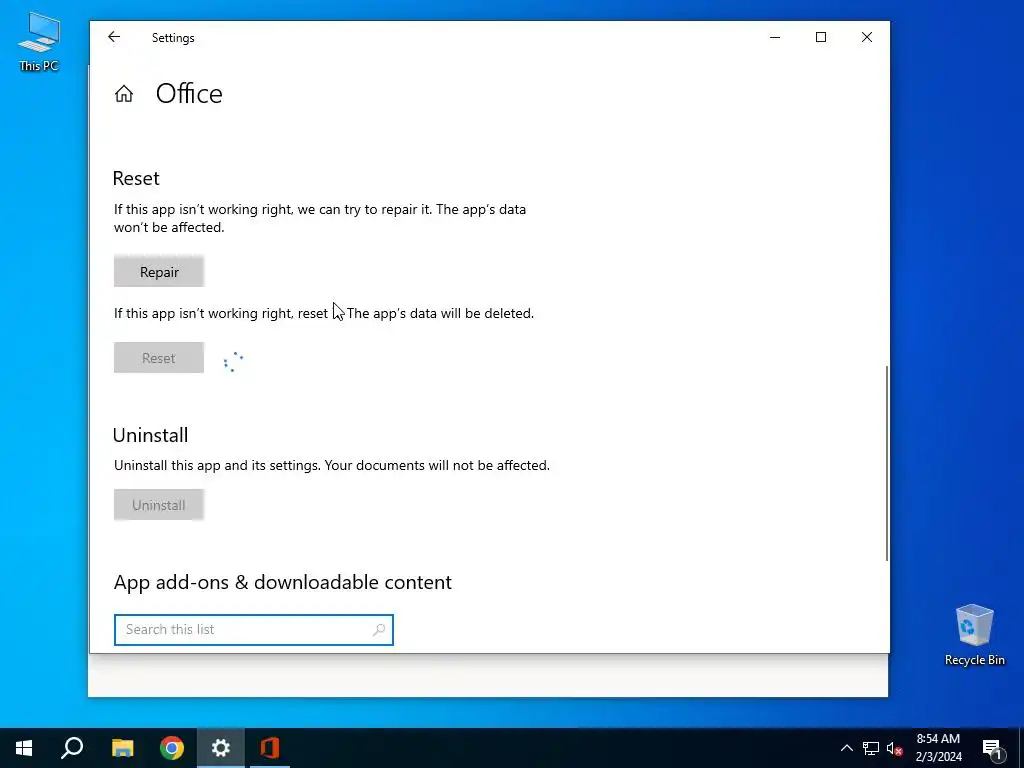Viewport: 1024px width, 768px height.
Task: Select the Recycle Bin desktop icon
Action: click(974, 635)
